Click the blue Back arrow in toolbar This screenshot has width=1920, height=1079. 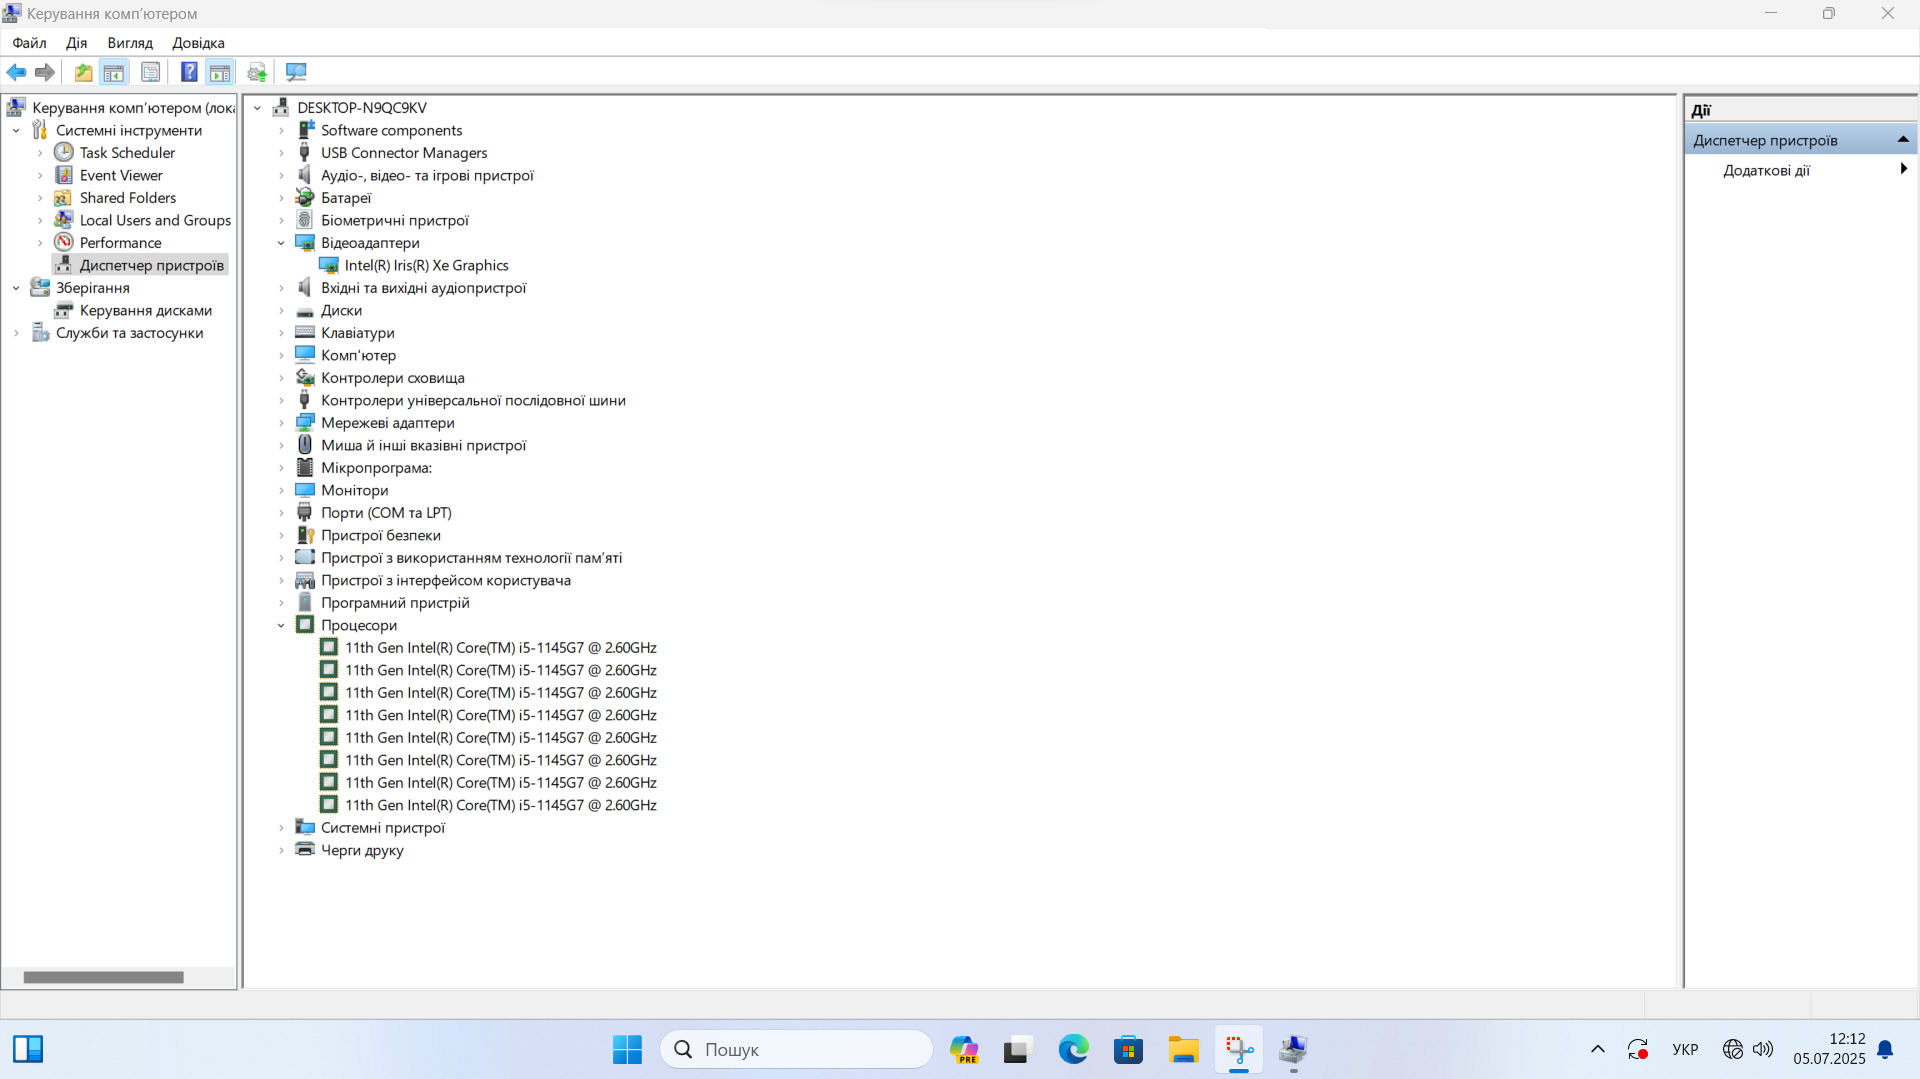tap(16, 72)
